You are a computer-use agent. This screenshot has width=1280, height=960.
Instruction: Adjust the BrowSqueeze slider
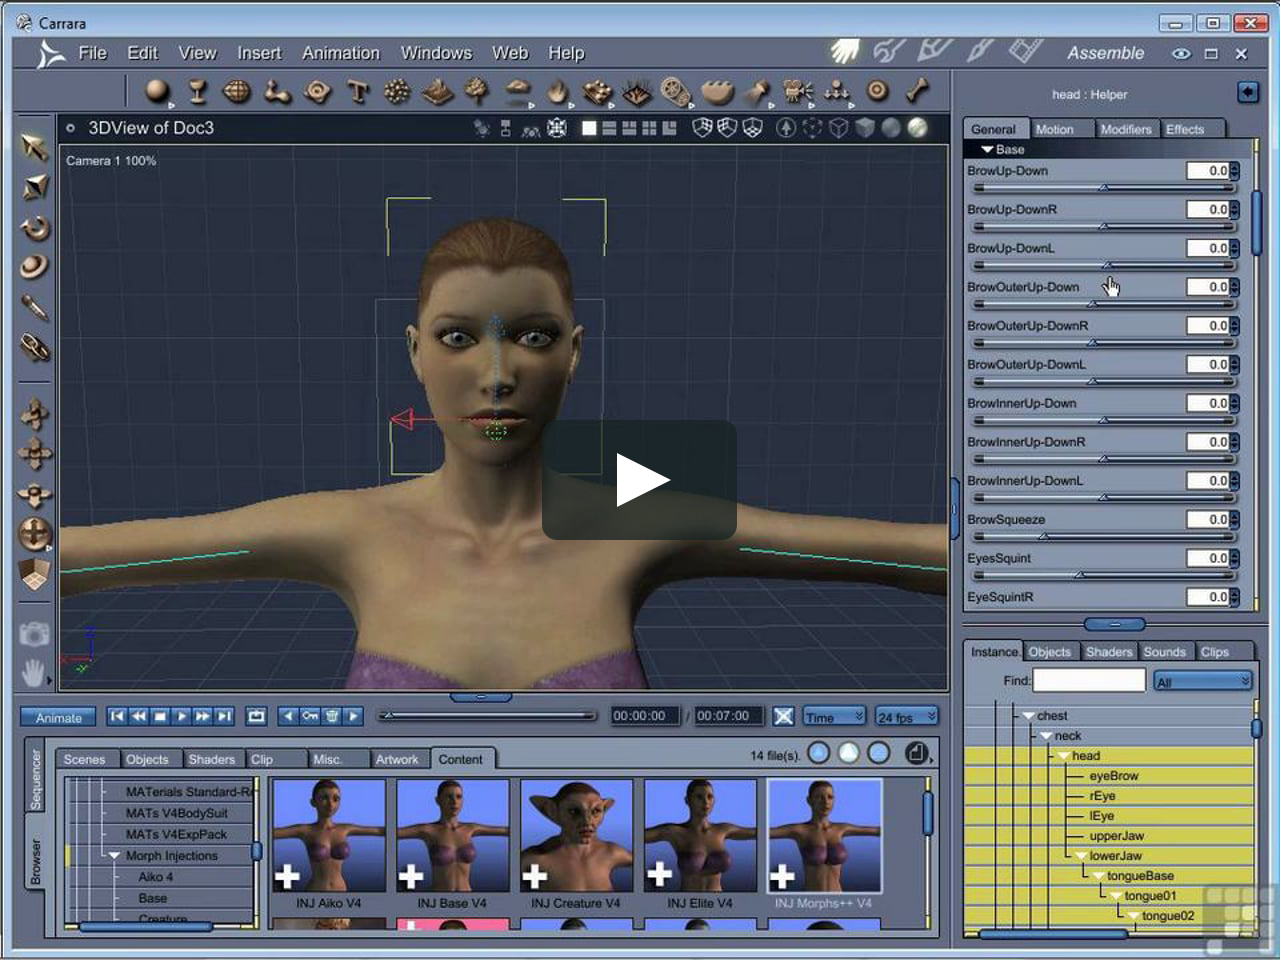click(x=1103, y=536)
